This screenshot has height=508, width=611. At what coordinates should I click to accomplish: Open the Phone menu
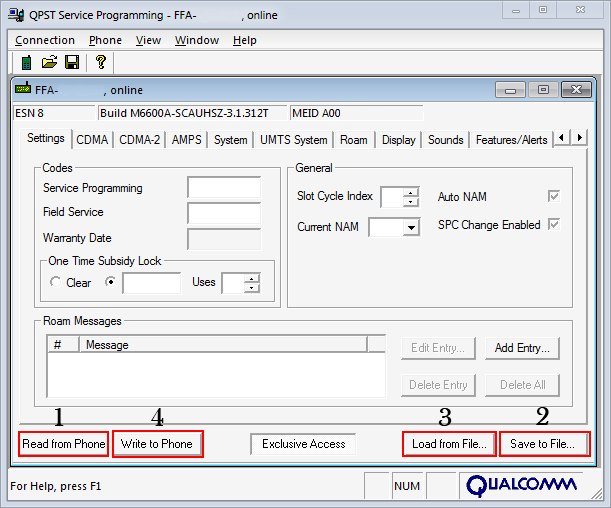click(105, 40)
